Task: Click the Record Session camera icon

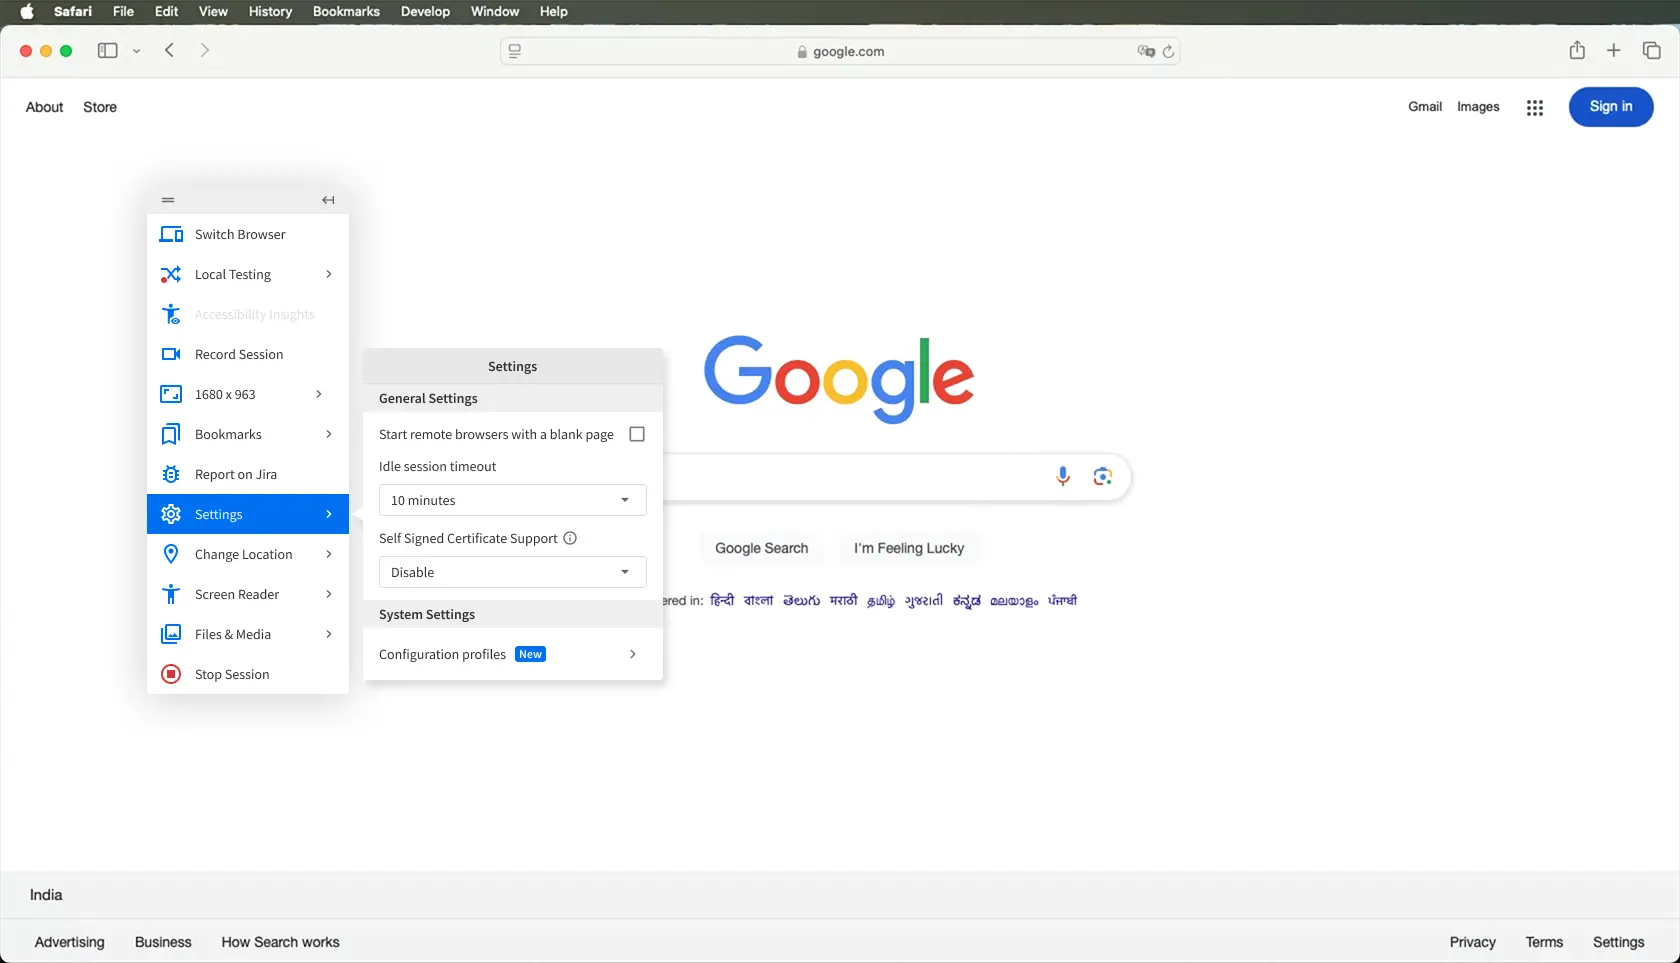Action: (x=171, y=354)
